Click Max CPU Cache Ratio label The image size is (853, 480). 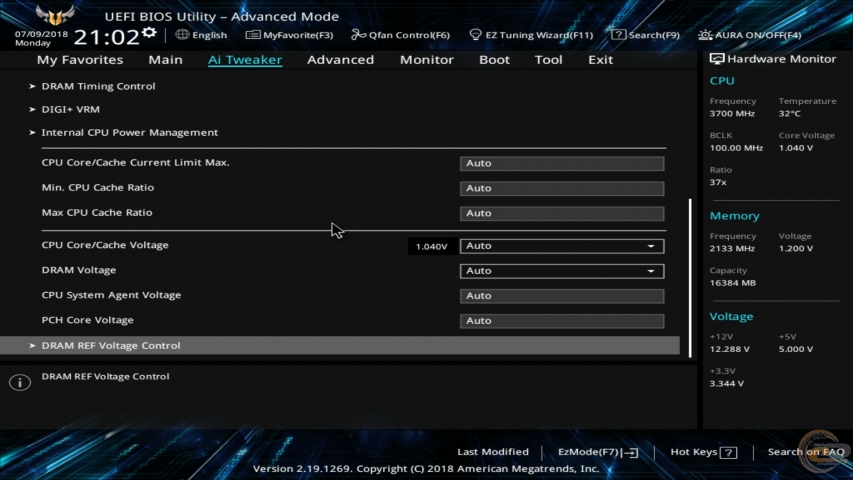pos(97,212)
